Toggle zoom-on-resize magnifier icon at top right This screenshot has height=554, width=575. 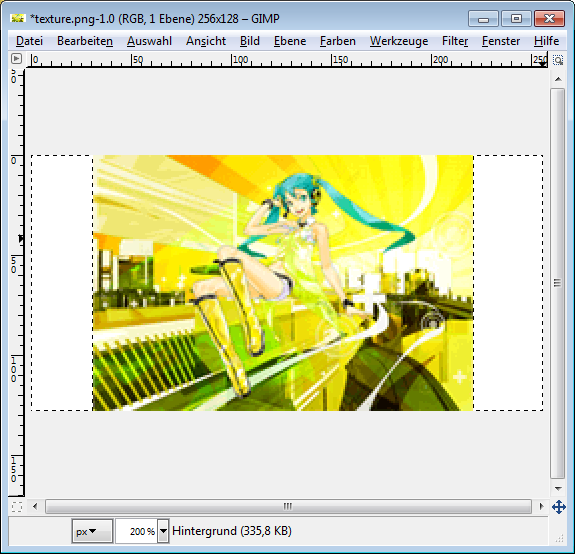558,60
